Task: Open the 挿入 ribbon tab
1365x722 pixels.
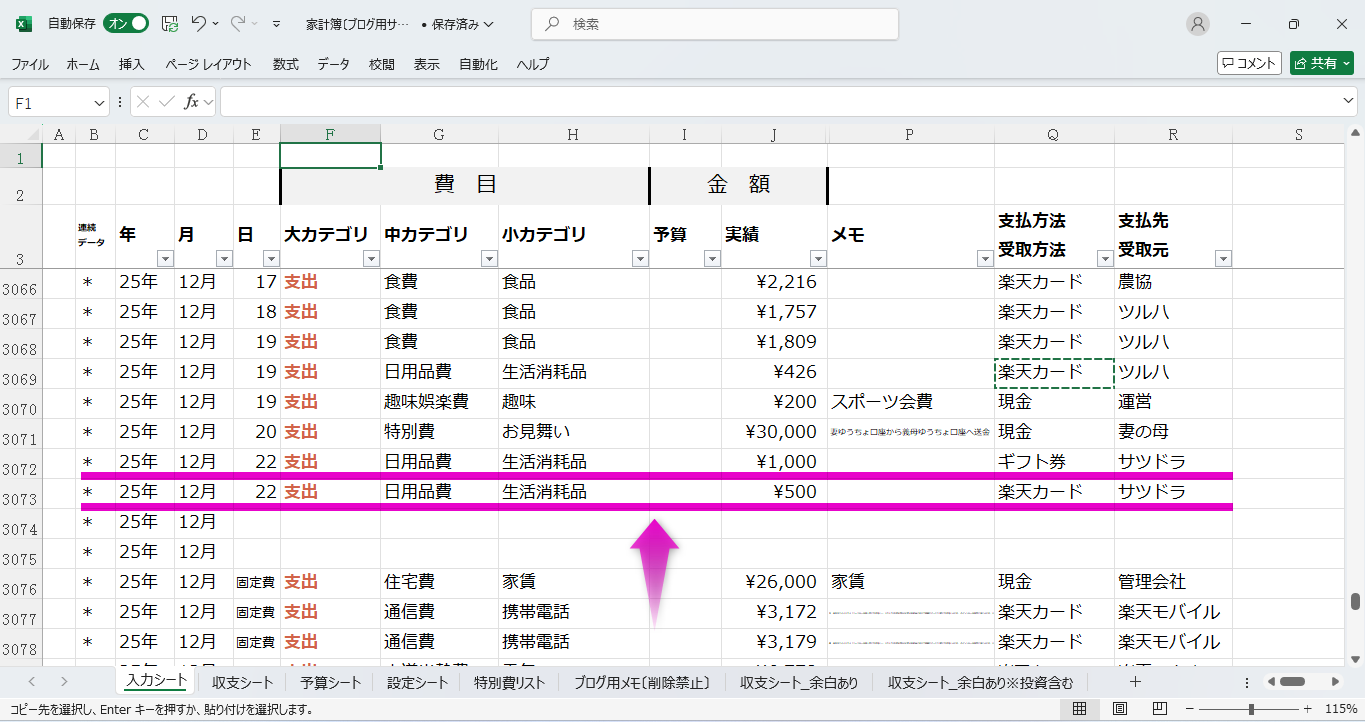Action: (132, 64)
